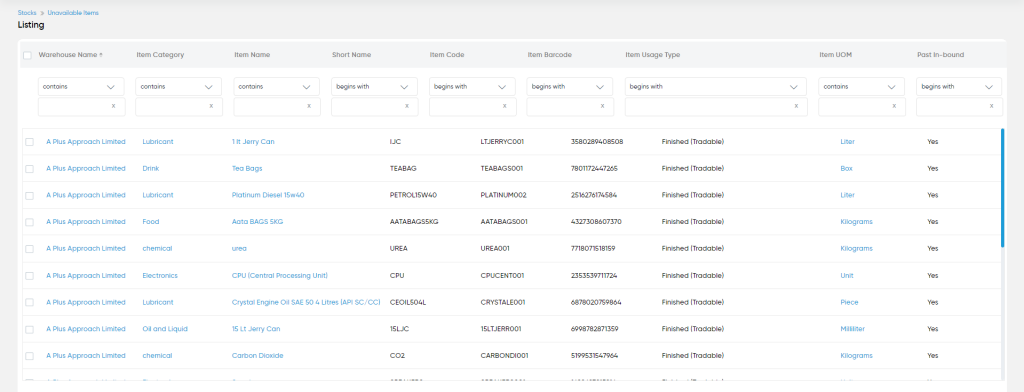The image size is (1024, 392).
Task: Clear the Item UOM filter with its x icon
Action: [x=894, y=106]
